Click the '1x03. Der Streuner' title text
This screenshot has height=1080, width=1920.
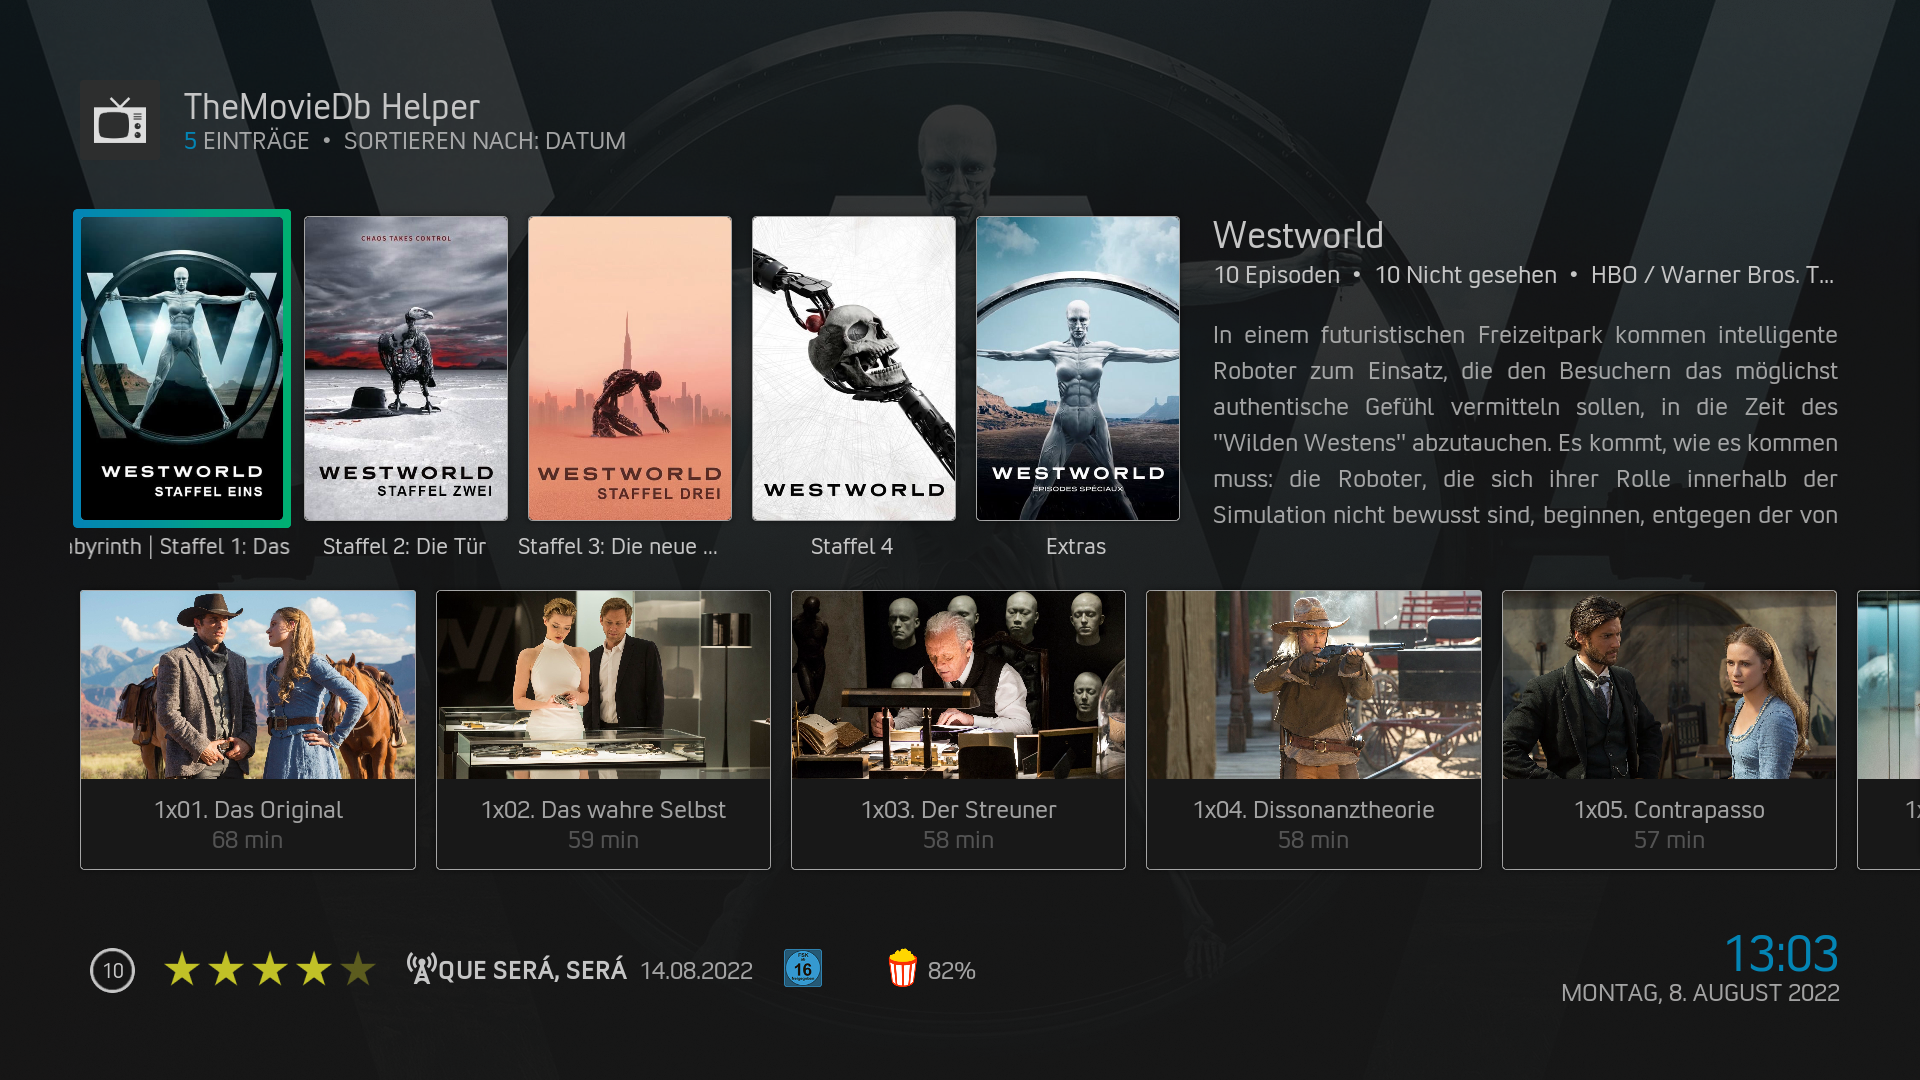click(958, 810)
